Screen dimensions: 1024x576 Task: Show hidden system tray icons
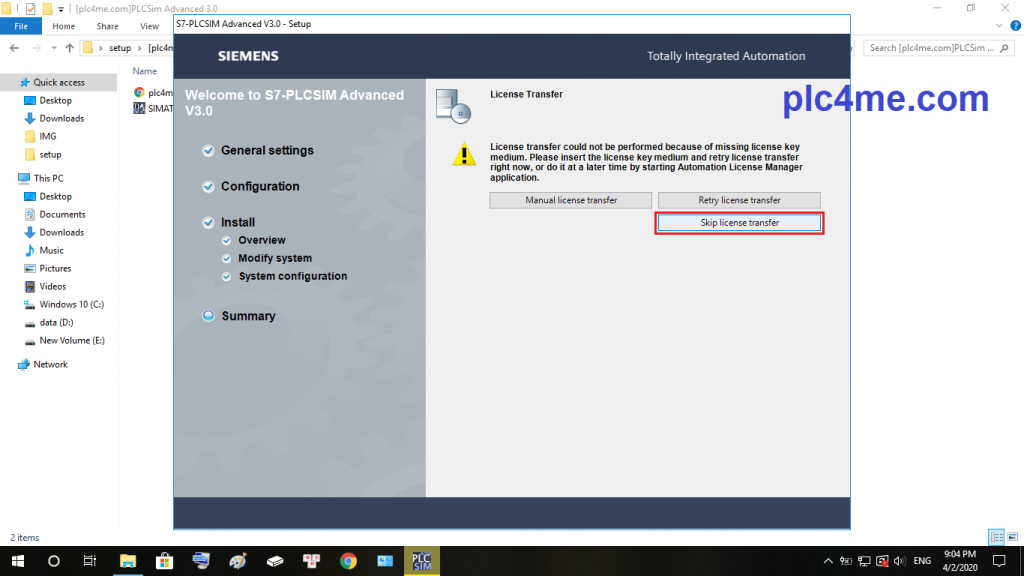(x=828, y=561)
